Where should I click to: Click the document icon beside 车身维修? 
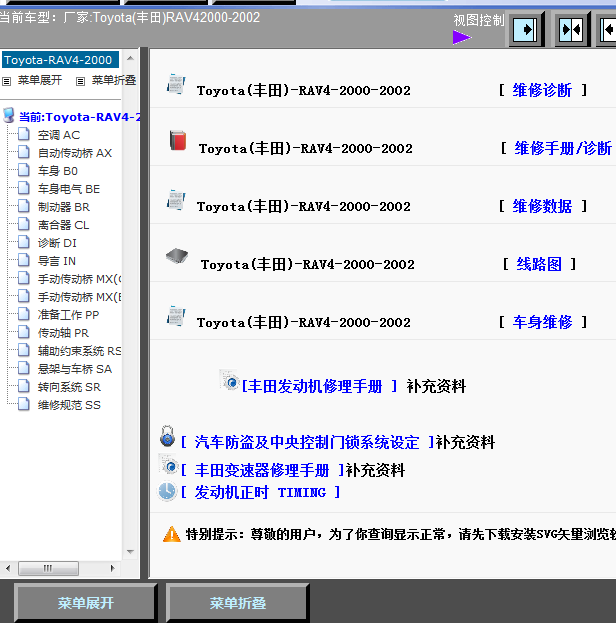click(x=176, y=316)
